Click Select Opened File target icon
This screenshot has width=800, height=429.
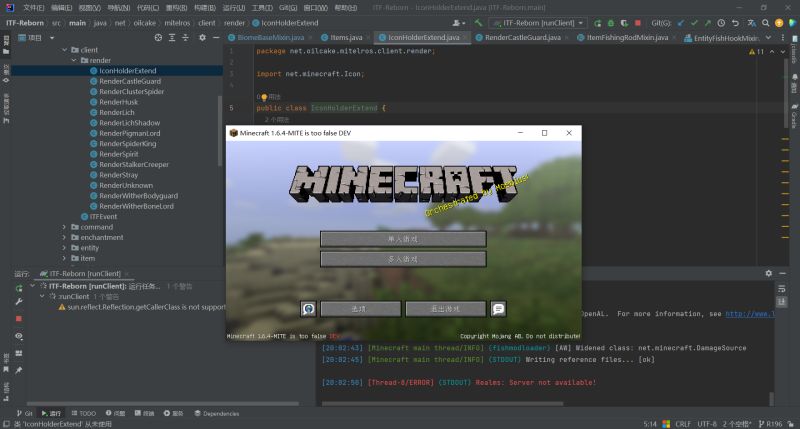[x=158, y=38]
